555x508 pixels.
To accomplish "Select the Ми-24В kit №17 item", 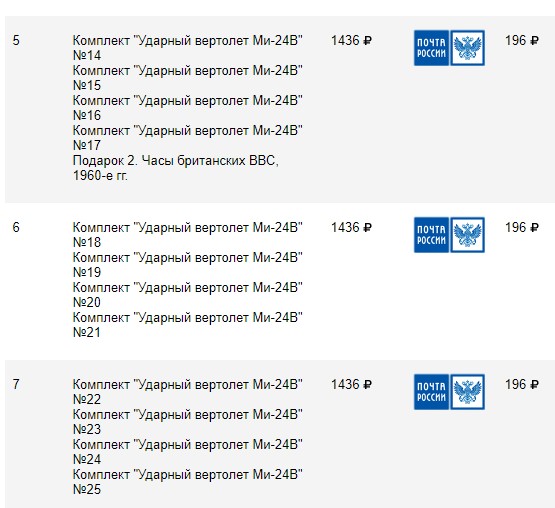I will [x=188, y=138].
